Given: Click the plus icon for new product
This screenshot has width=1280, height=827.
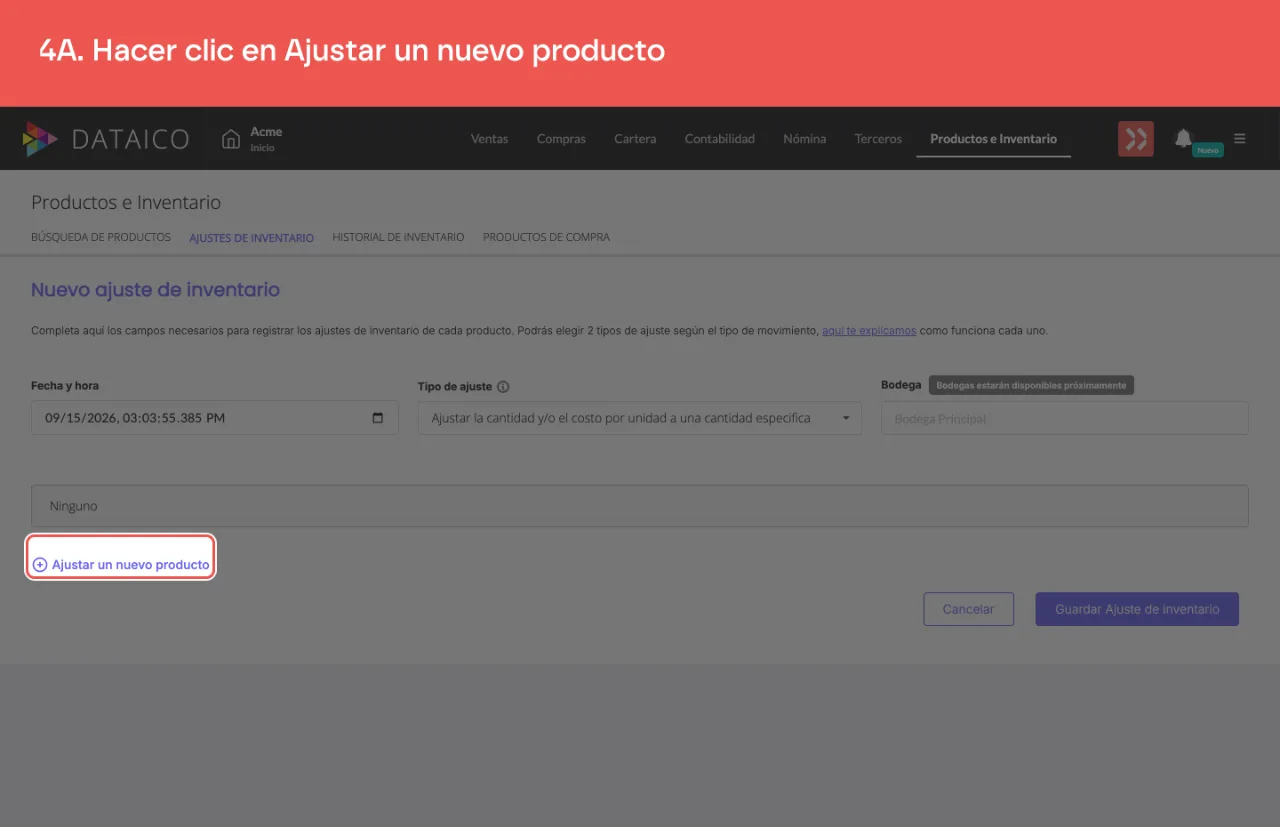Looking at the screenshot, I should [x=40, y=565].
